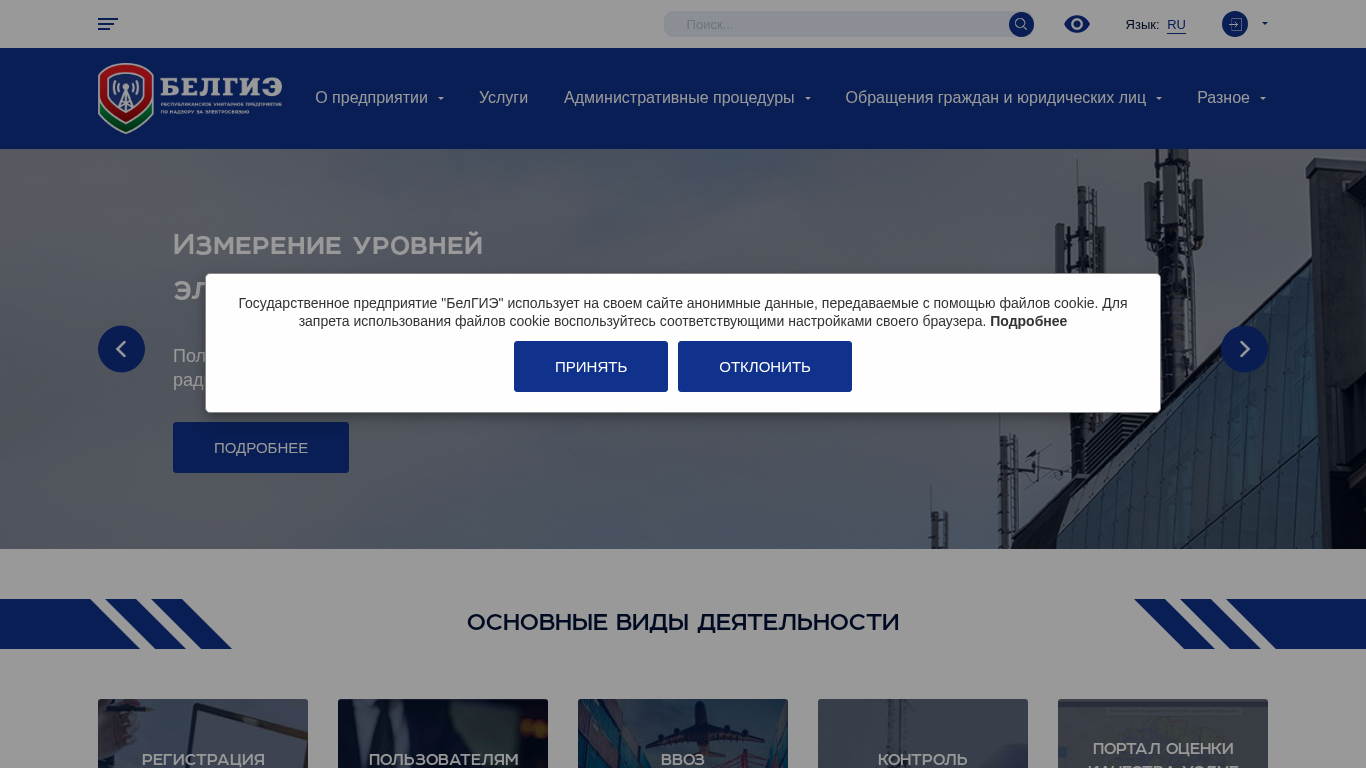The width and height of the screenshot is (1366, 768).
Task: Expand the Обращения граждан dropdown arrow
Action: coord(1159,98)
